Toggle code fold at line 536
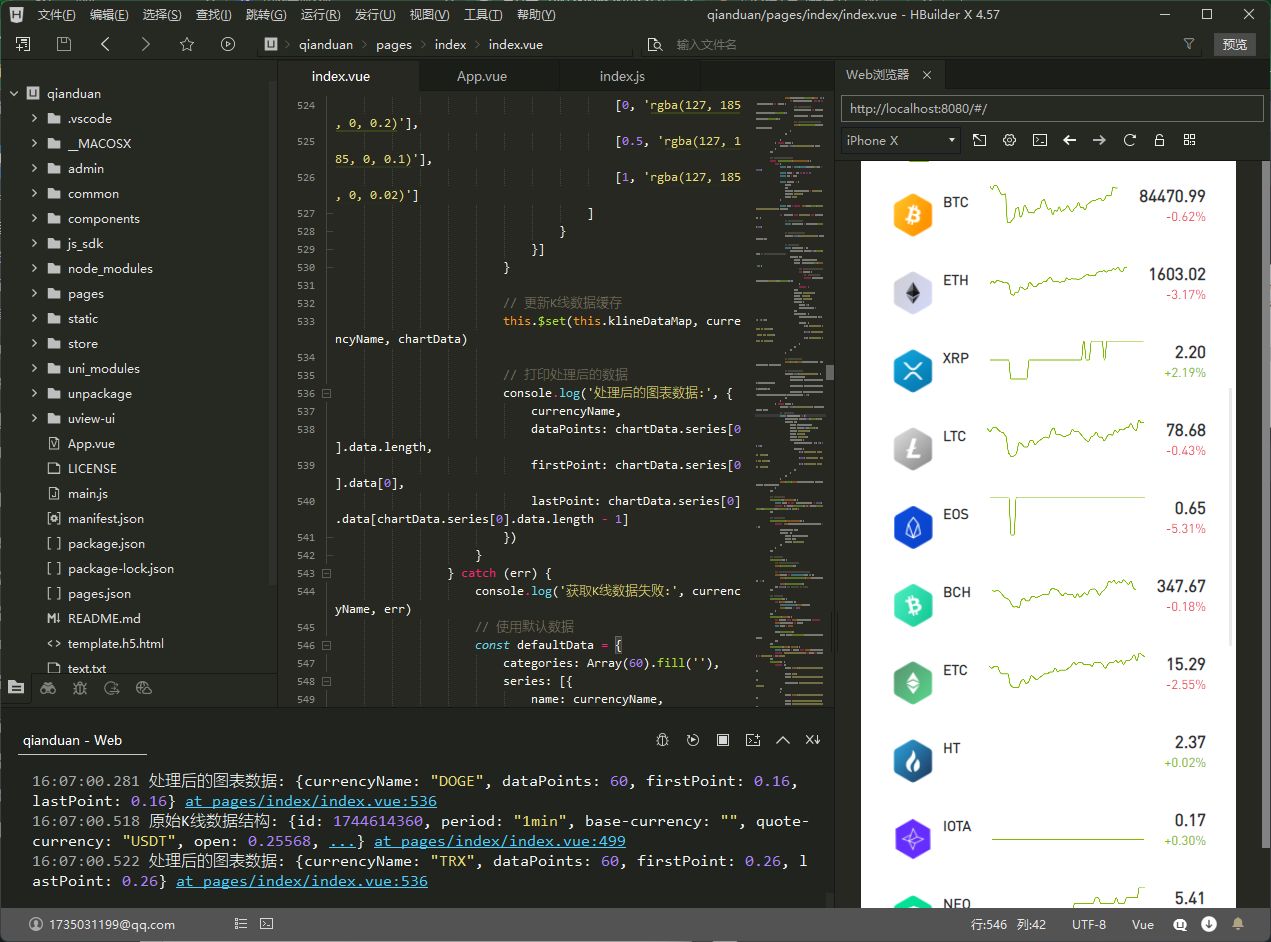Viewport: 1271px width, 942px height. (x=327, y=394)
